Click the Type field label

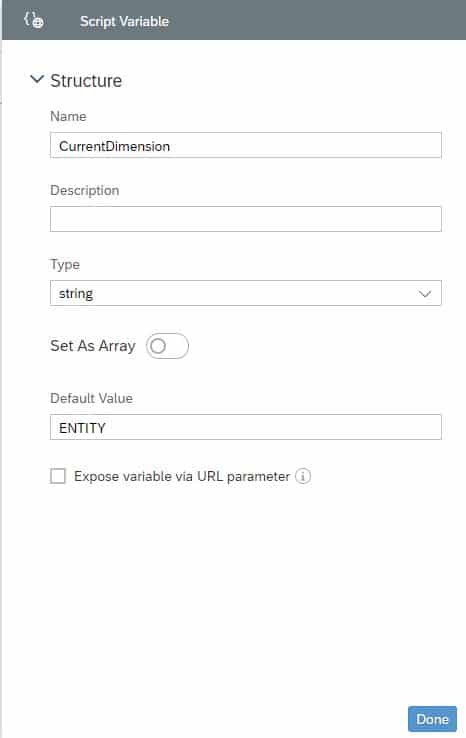point(65,265)
